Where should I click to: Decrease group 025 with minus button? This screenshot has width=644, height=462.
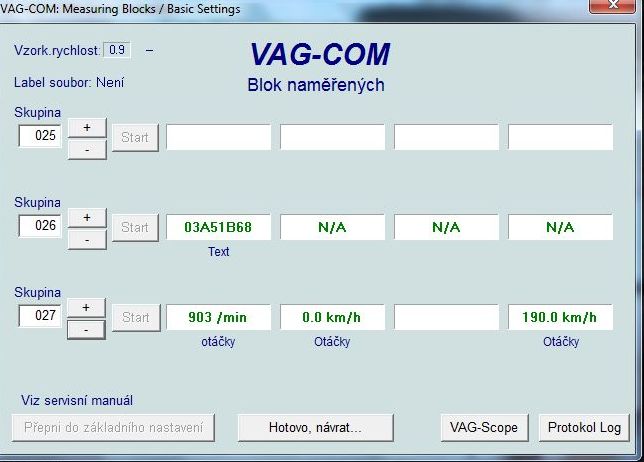click(87, 150)
